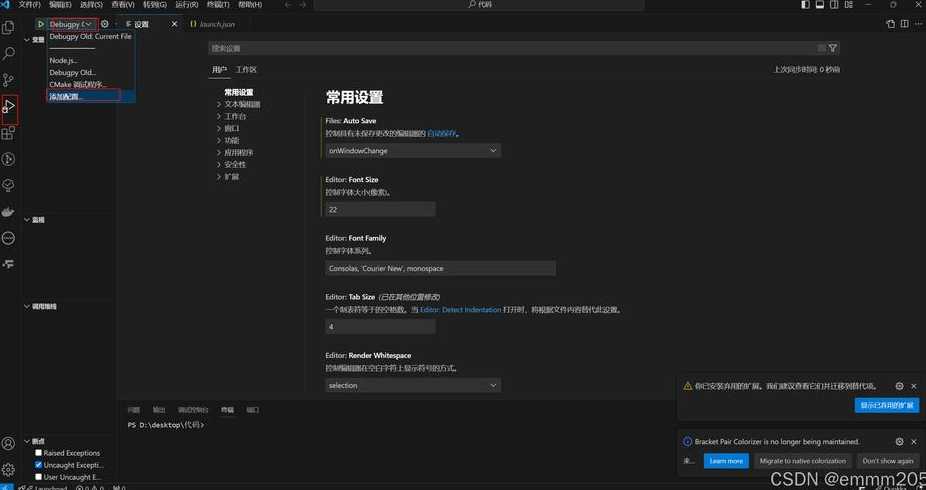This screenshot has height=490, width=926.
Task: Click the Font Size field showing 22
Action: [x=380, y=210]
